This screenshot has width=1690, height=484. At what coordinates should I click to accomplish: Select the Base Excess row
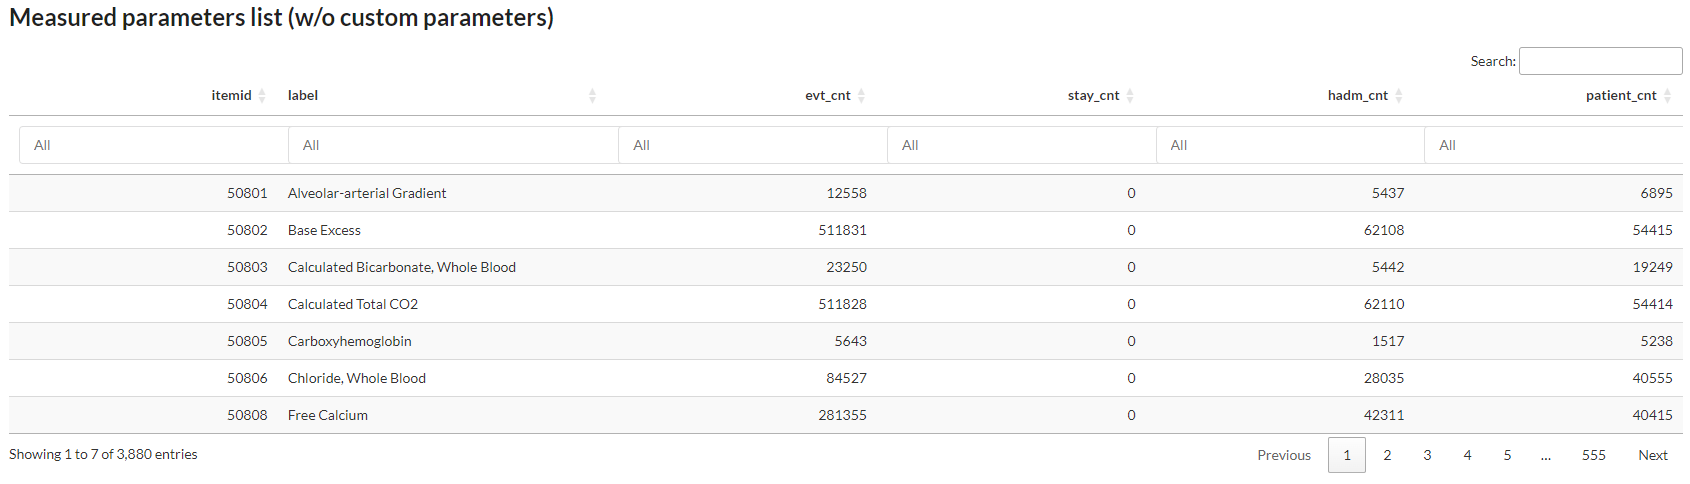[x=846, y=230]
